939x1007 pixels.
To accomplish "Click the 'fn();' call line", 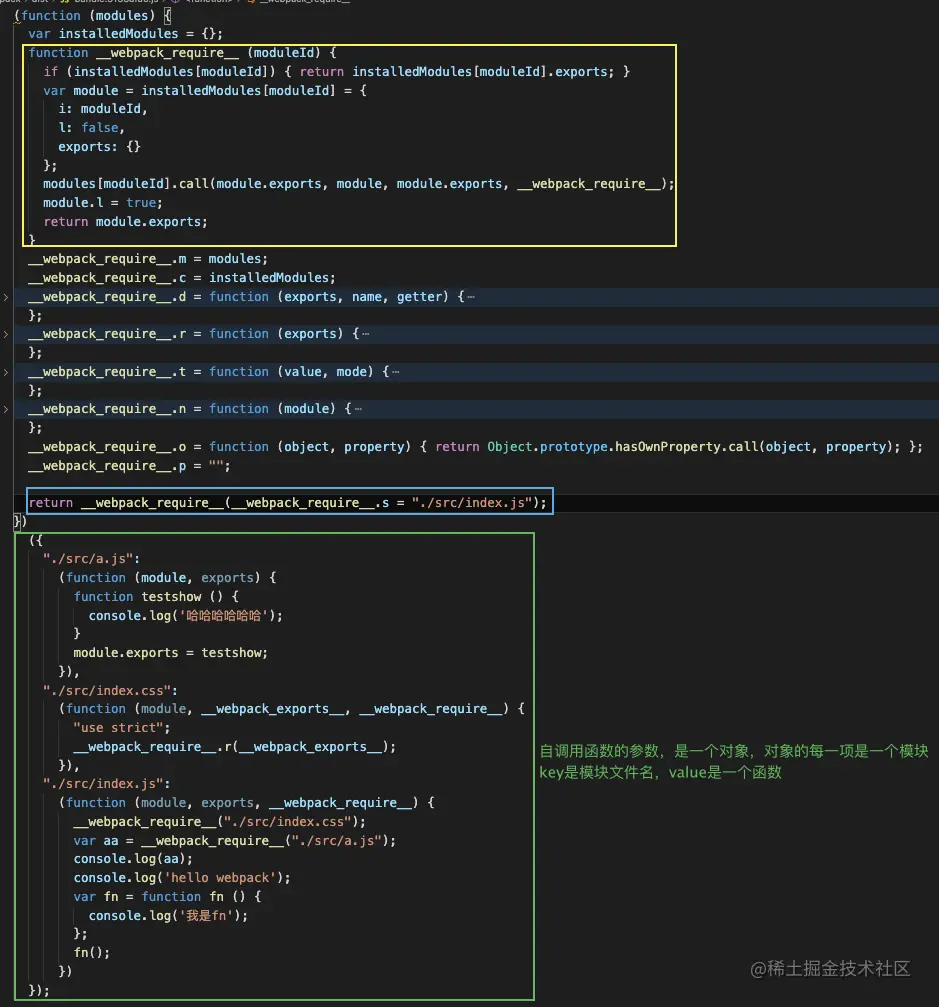I will coord(92,952).
